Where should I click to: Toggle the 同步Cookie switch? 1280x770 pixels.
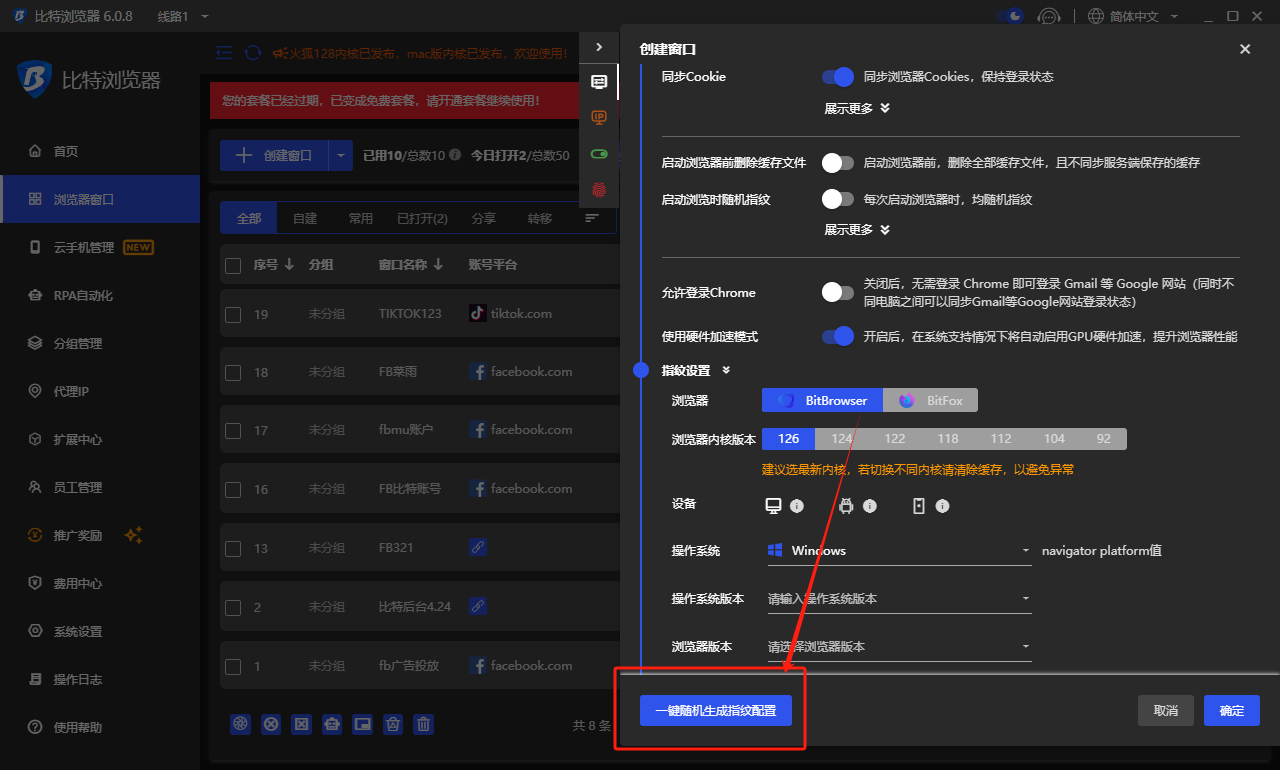(x=838, y=77)
